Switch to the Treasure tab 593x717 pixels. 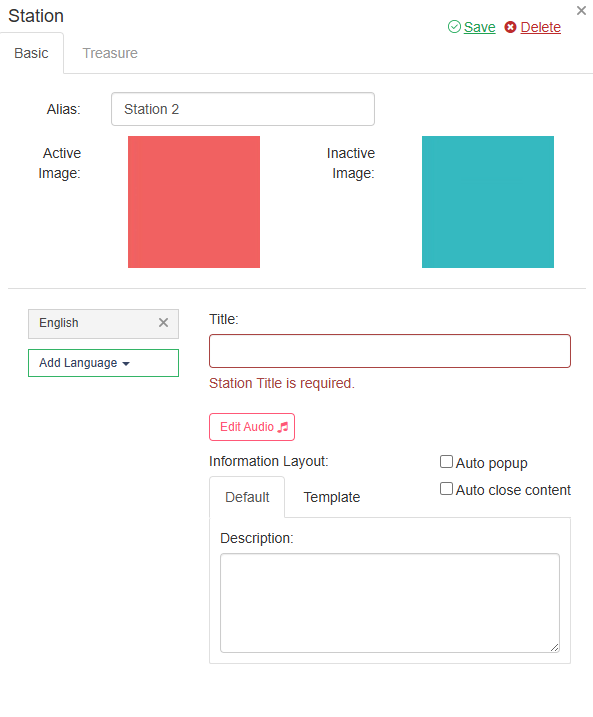click(x=110, y=53)
